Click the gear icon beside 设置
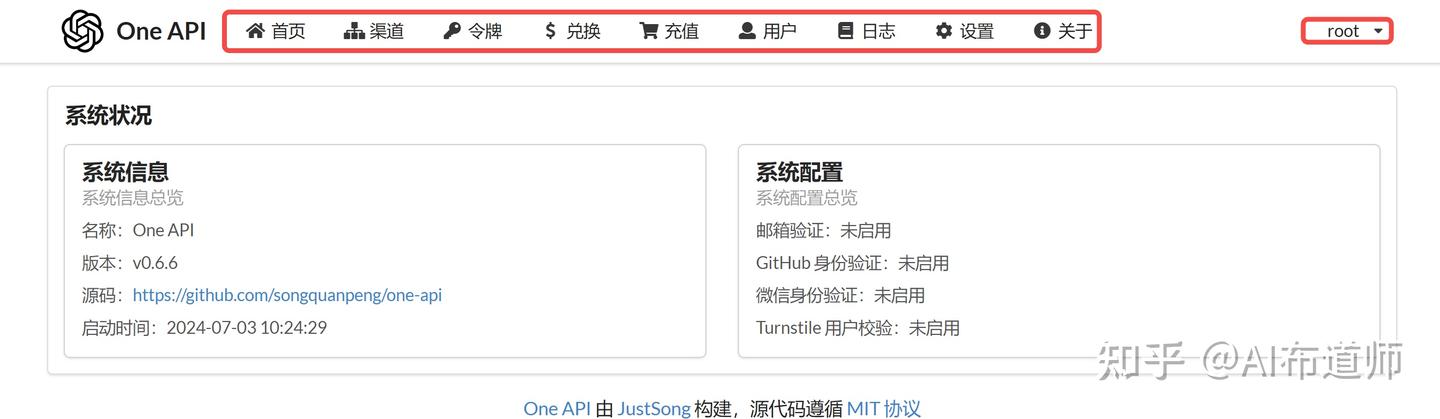 (944, 31)
